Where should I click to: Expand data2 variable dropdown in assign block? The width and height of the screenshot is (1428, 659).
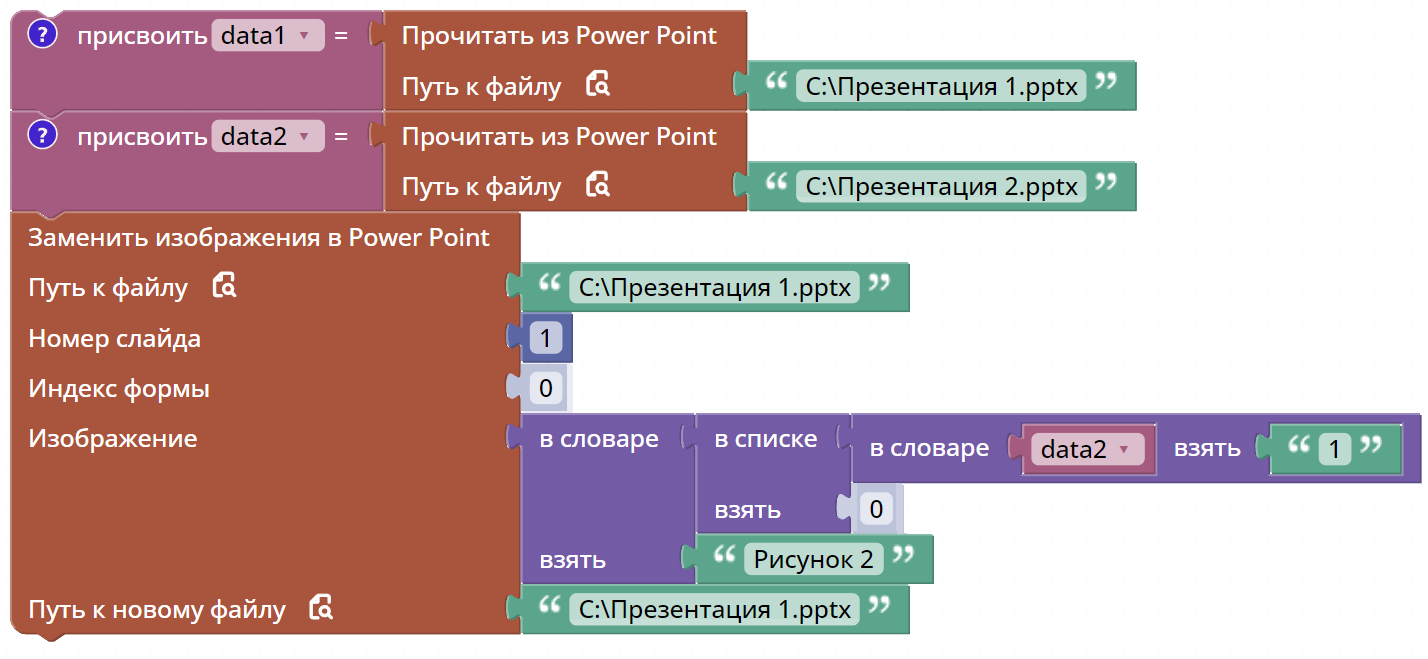[x=268, y=136]
